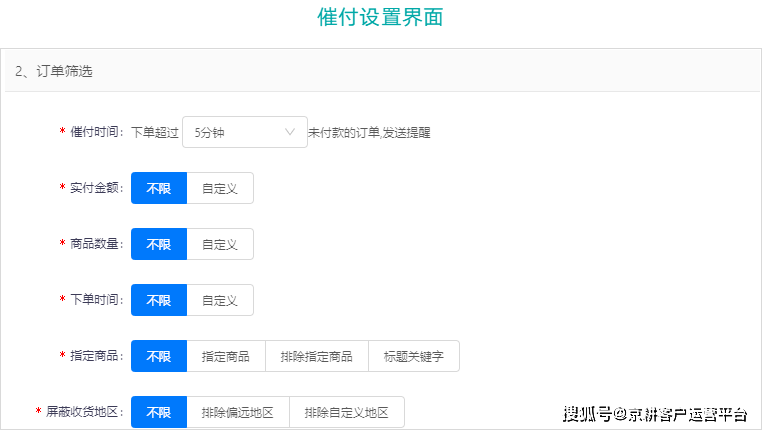Click the 未付款的订单,发送提醒 text
Screen dimensions: 762x431
click(x=369, y=132)
